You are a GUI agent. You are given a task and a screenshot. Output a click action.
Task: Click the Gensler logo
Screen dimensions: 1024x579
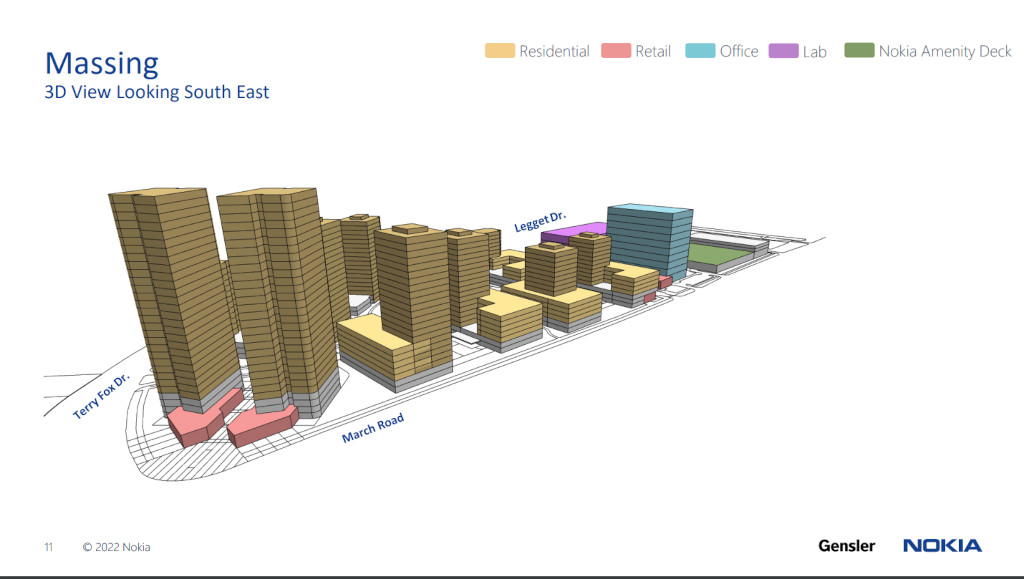846,546
